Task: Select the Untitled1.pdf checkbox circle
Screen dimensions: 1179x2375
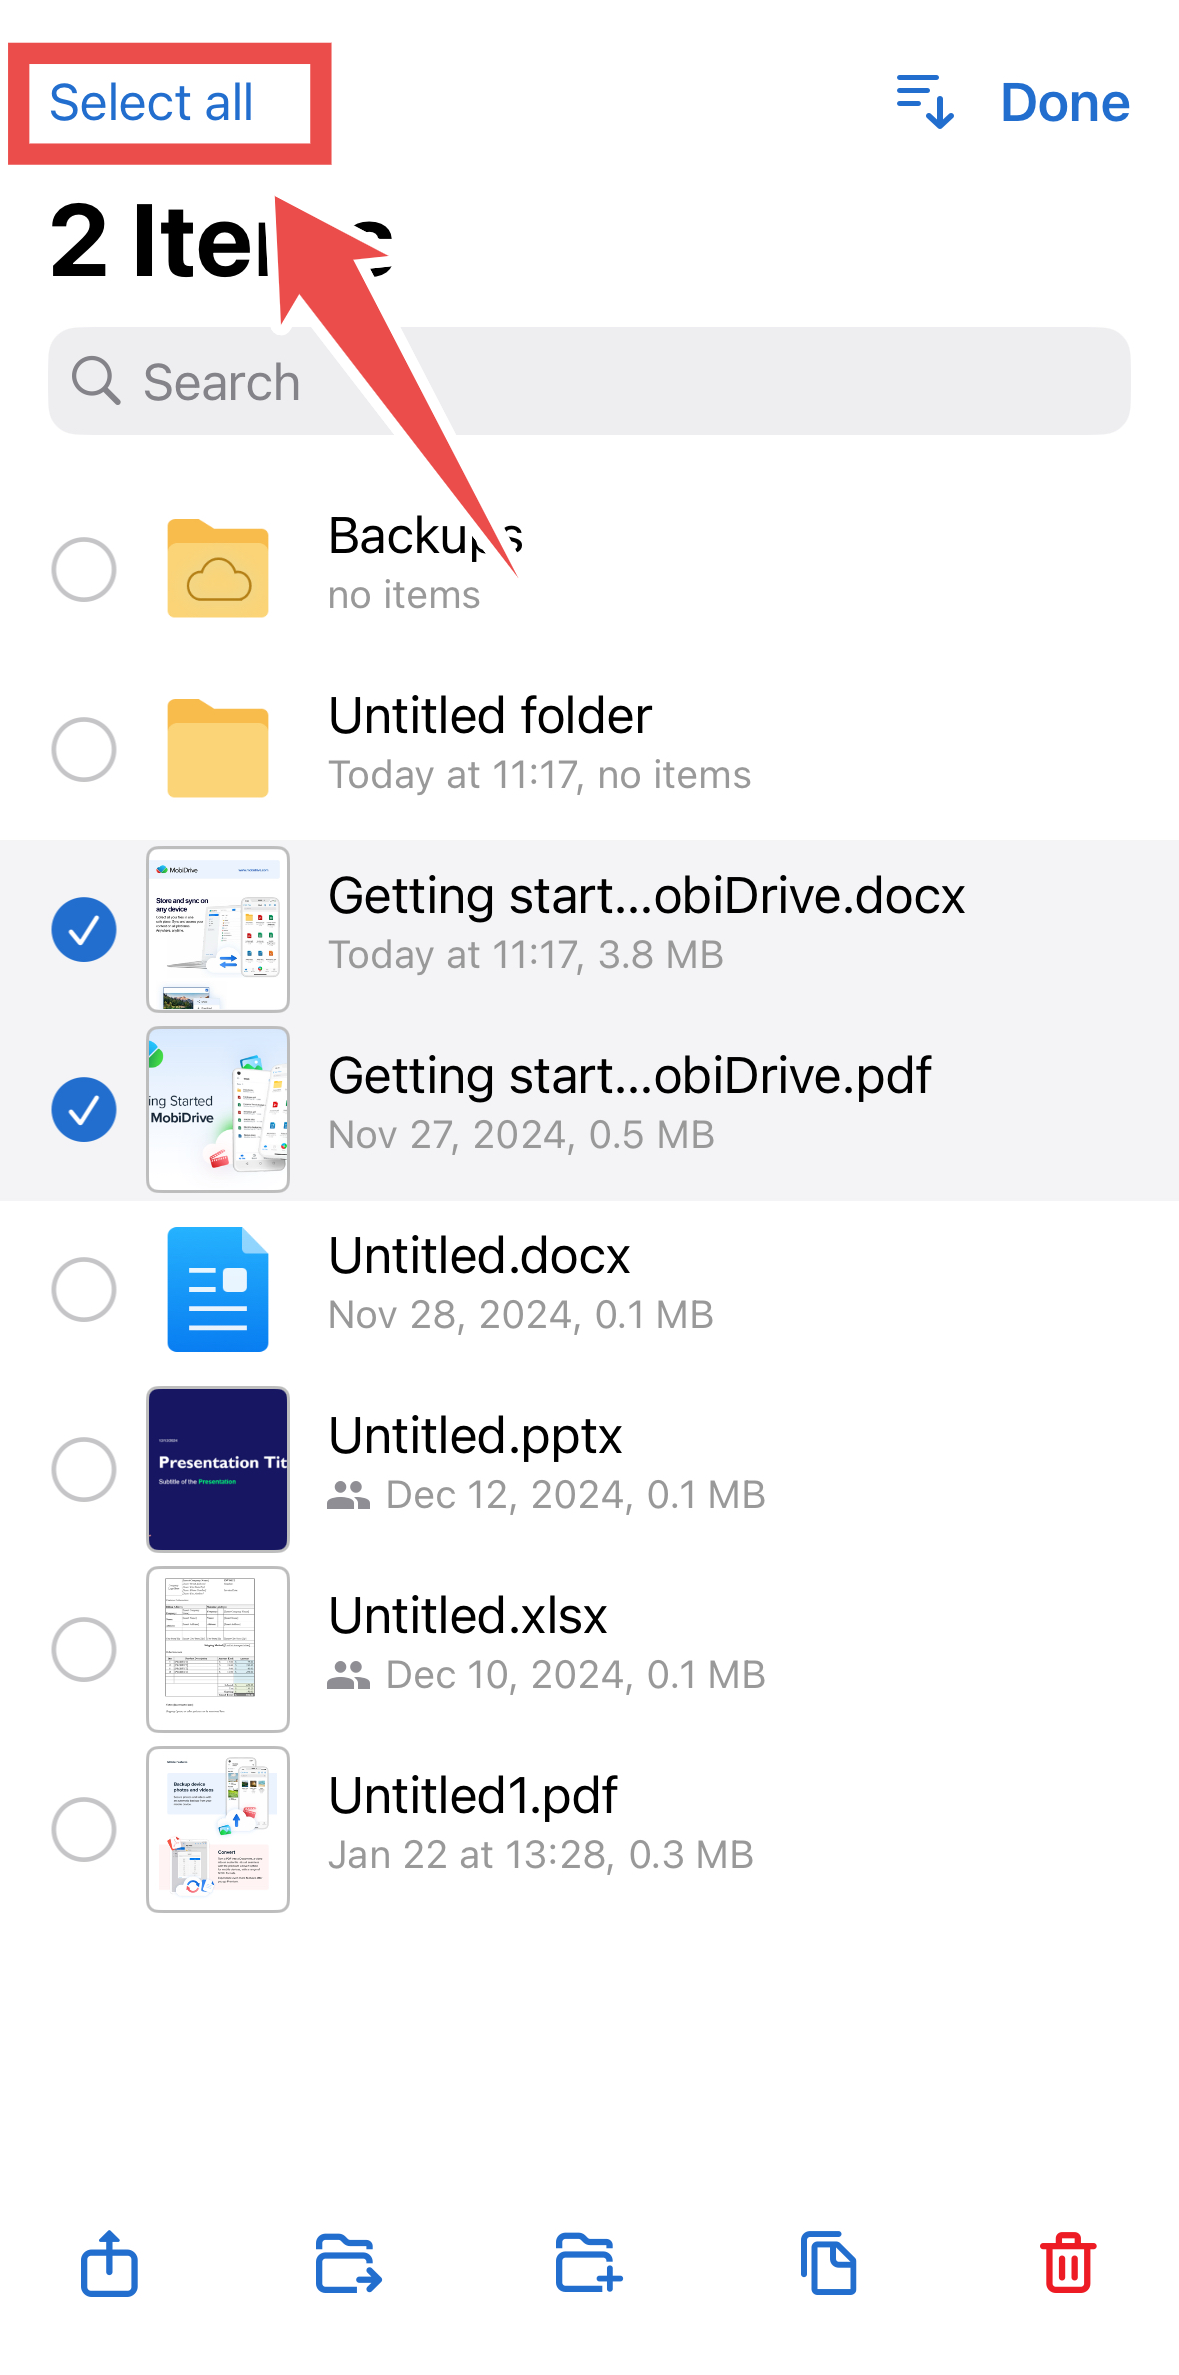Action: coord(84,1830)
